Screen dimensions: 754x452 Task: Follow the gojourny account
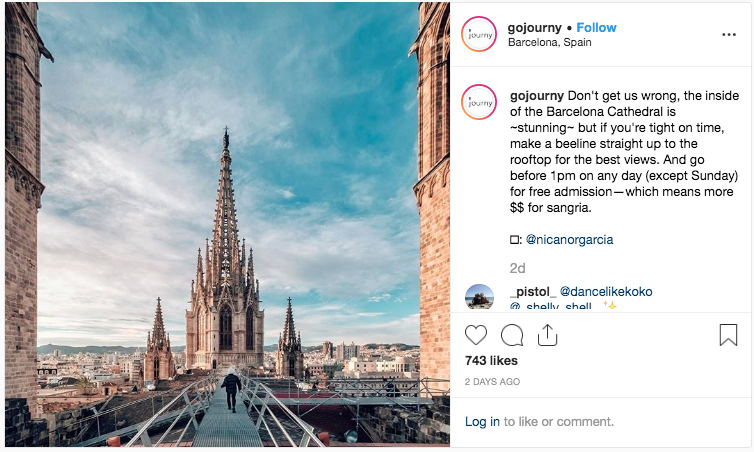[x=597, y=27]
